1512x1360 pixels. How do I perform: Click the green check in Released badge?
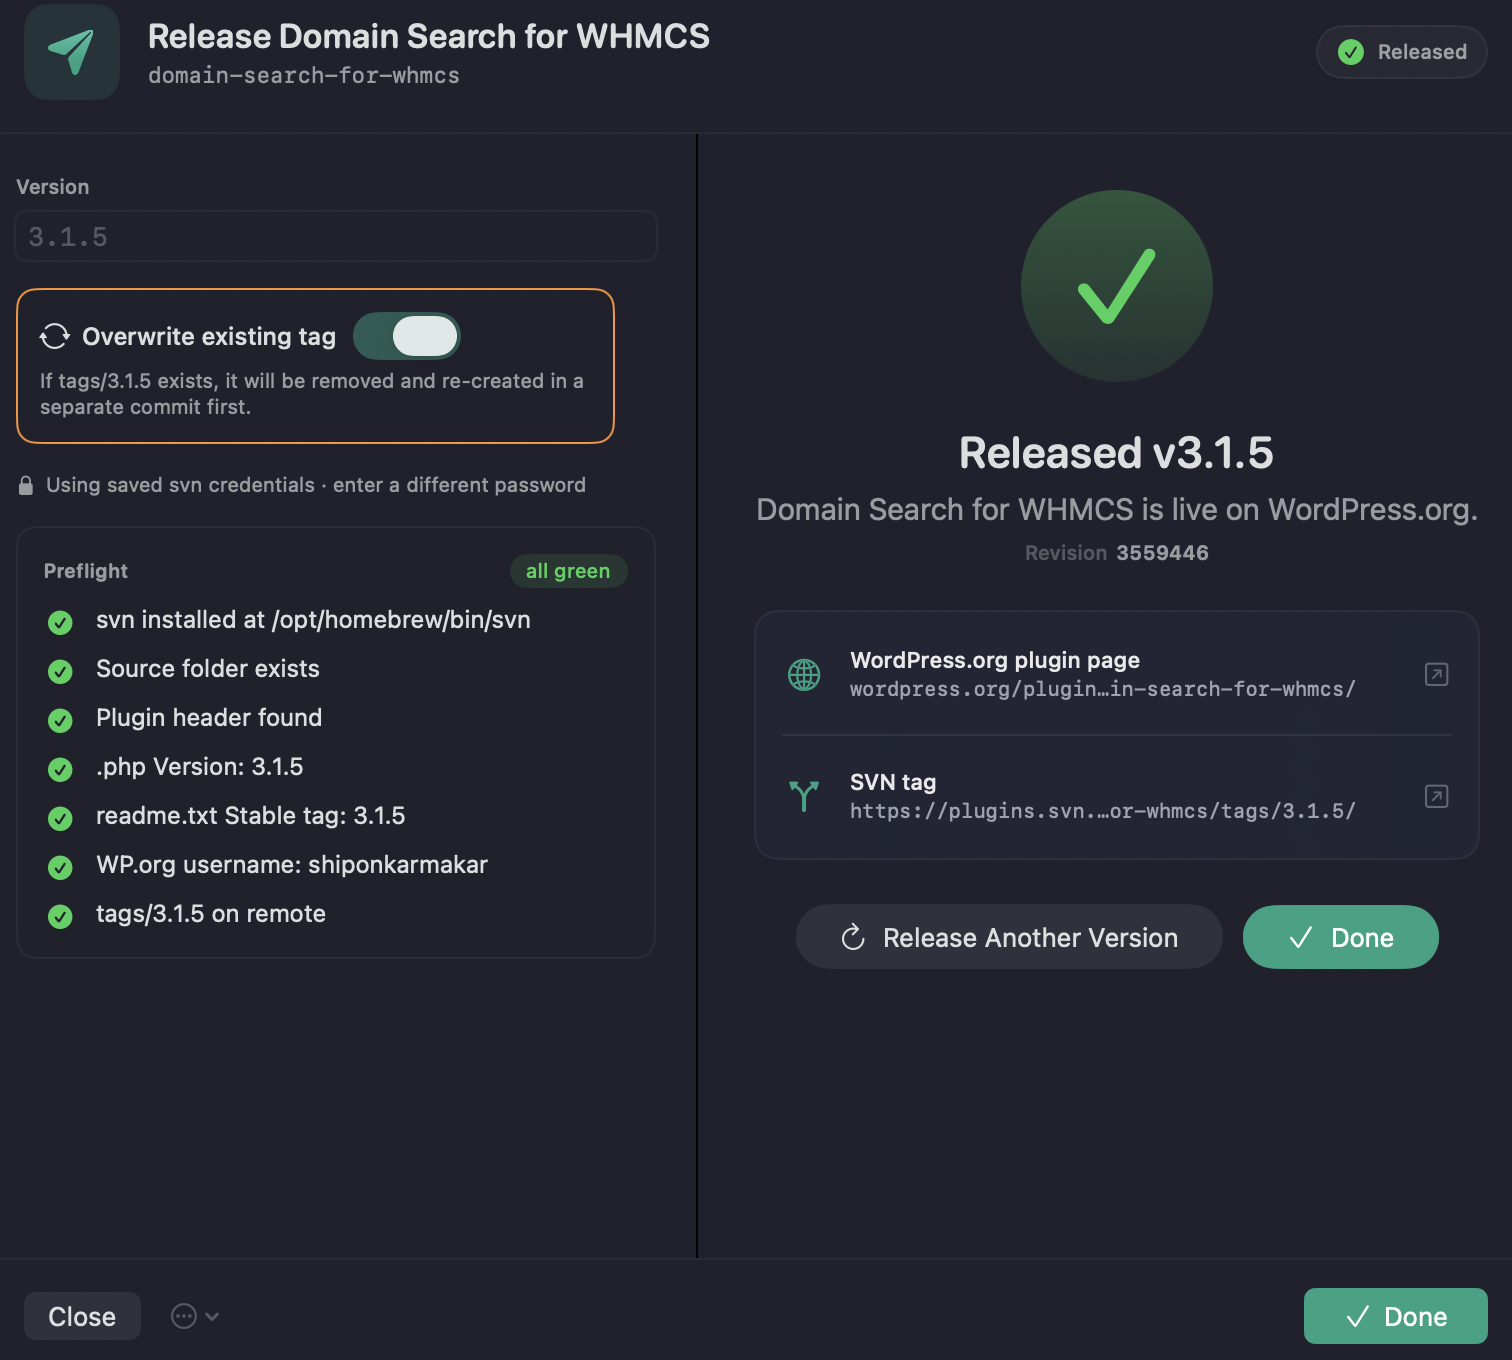click(1351, 52)
